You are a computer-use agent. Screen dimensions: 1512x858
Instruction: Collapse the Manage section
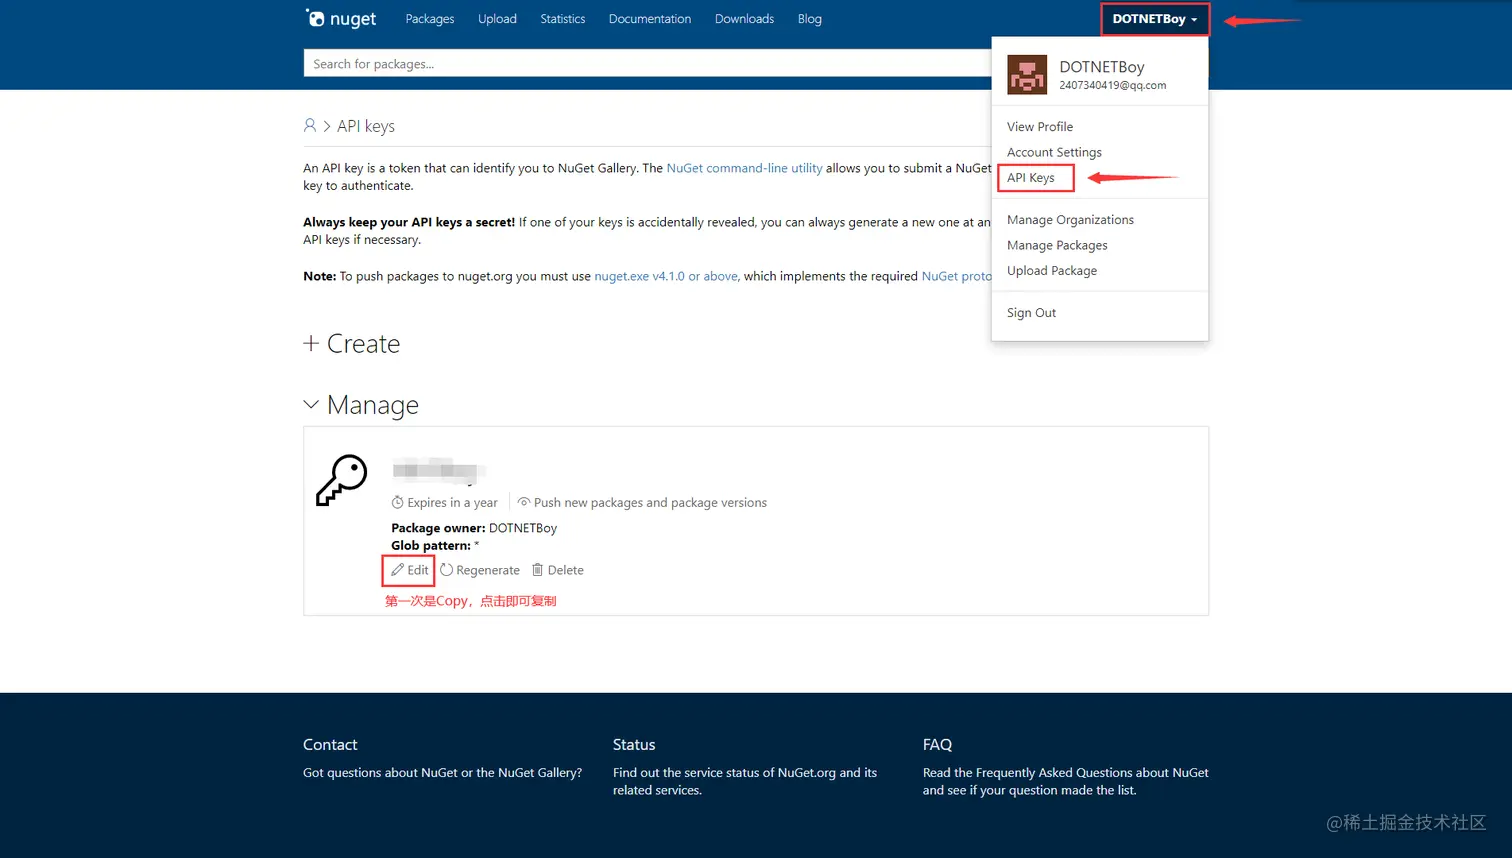pos(361,405)
